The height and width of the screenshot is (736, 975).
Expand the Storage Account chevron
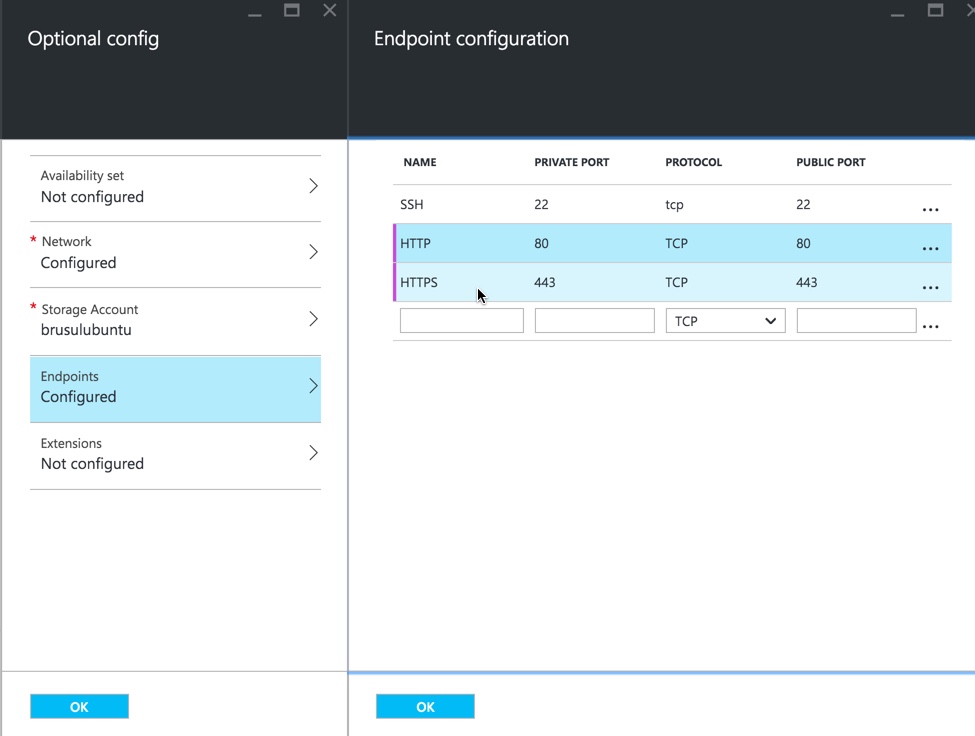(313, 319)
